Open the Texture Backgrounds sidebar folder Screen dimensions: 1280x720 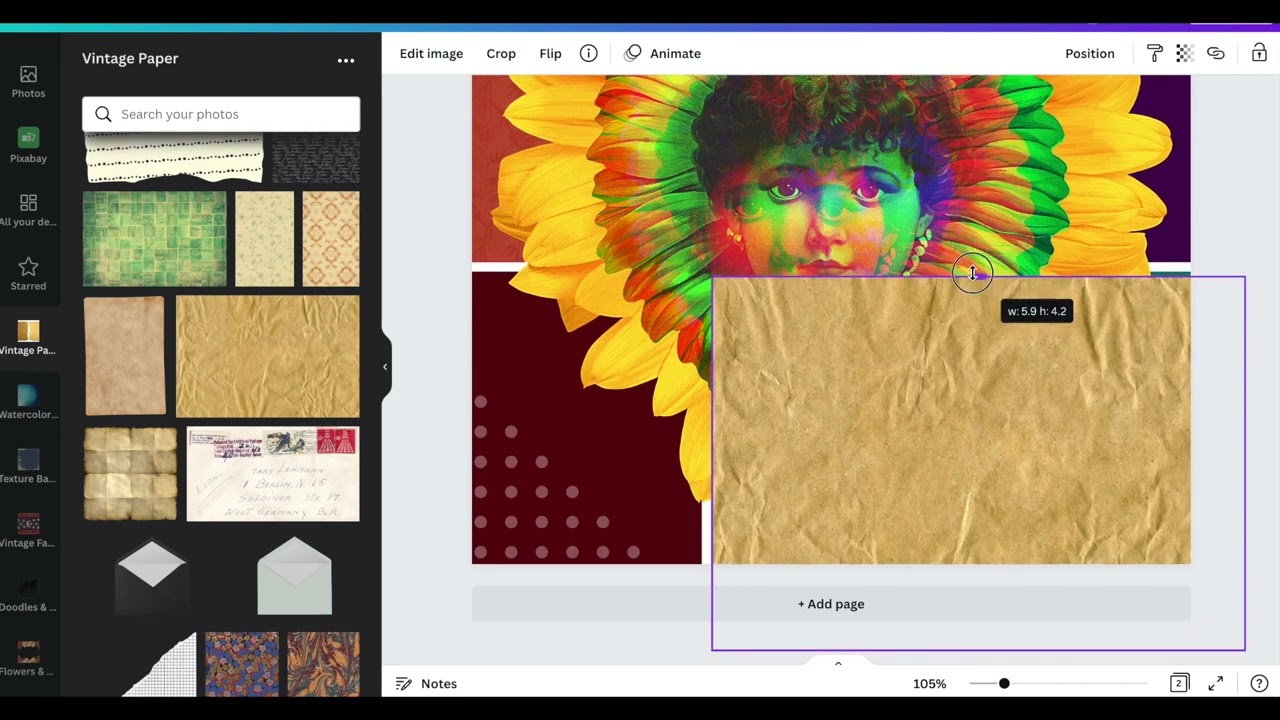[28, 466]
